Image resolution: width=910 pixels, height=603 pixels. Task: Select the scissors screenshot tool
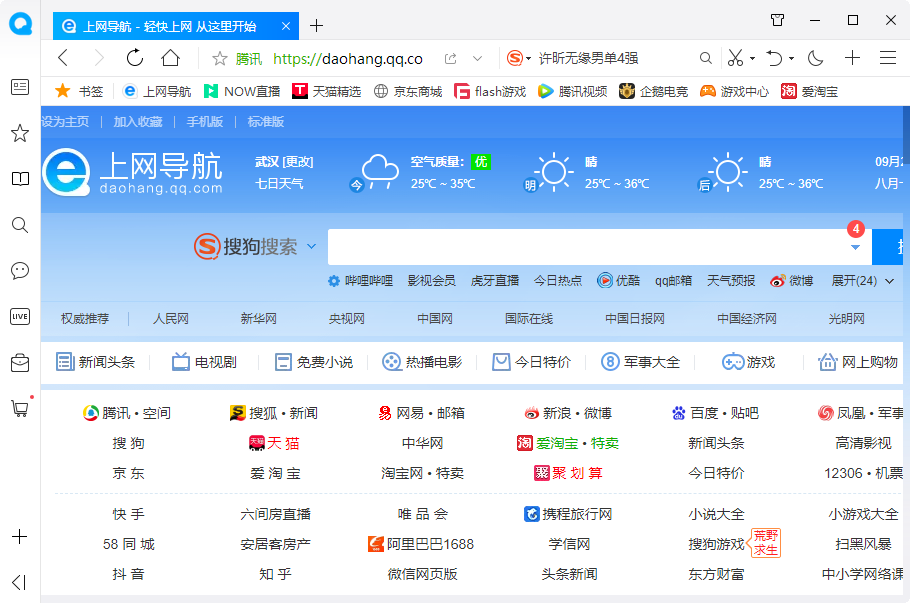[x=736, y=57]
